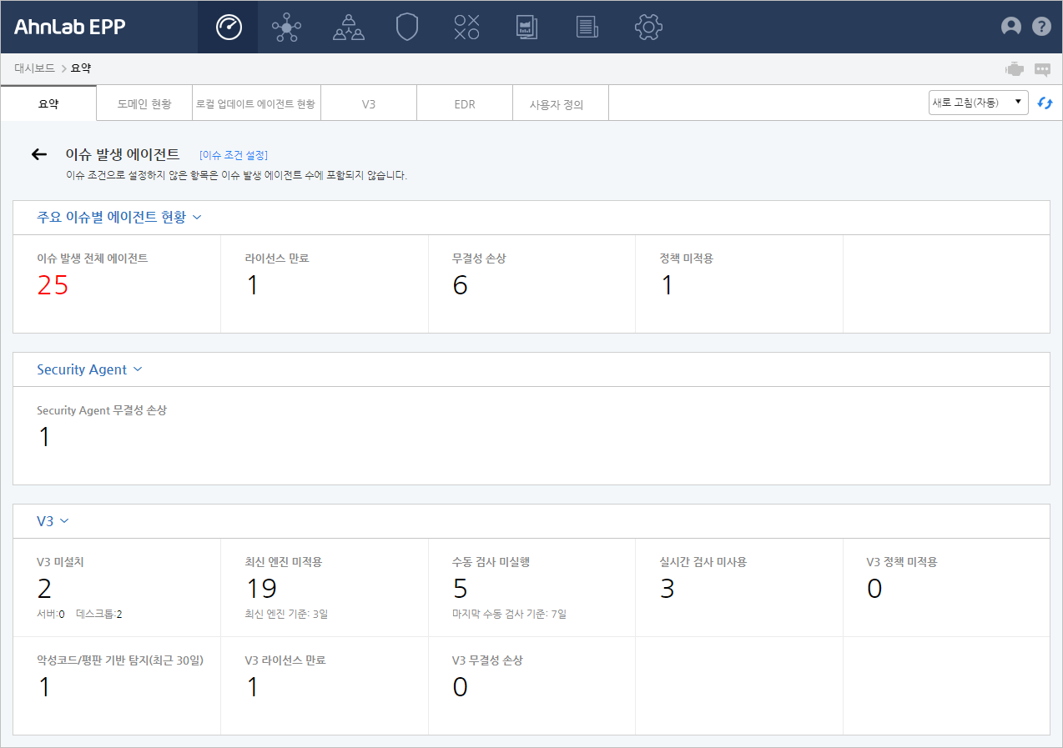
Task: Open the reports chart icon in top bar
Action: (527, 27)
